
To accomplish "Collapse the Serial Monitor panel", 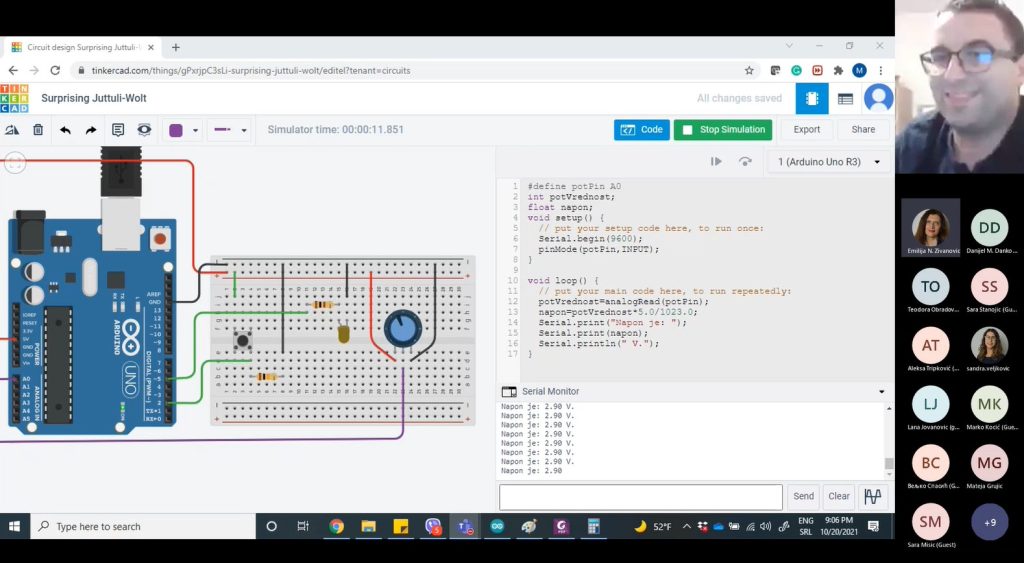I will (881, 392).
